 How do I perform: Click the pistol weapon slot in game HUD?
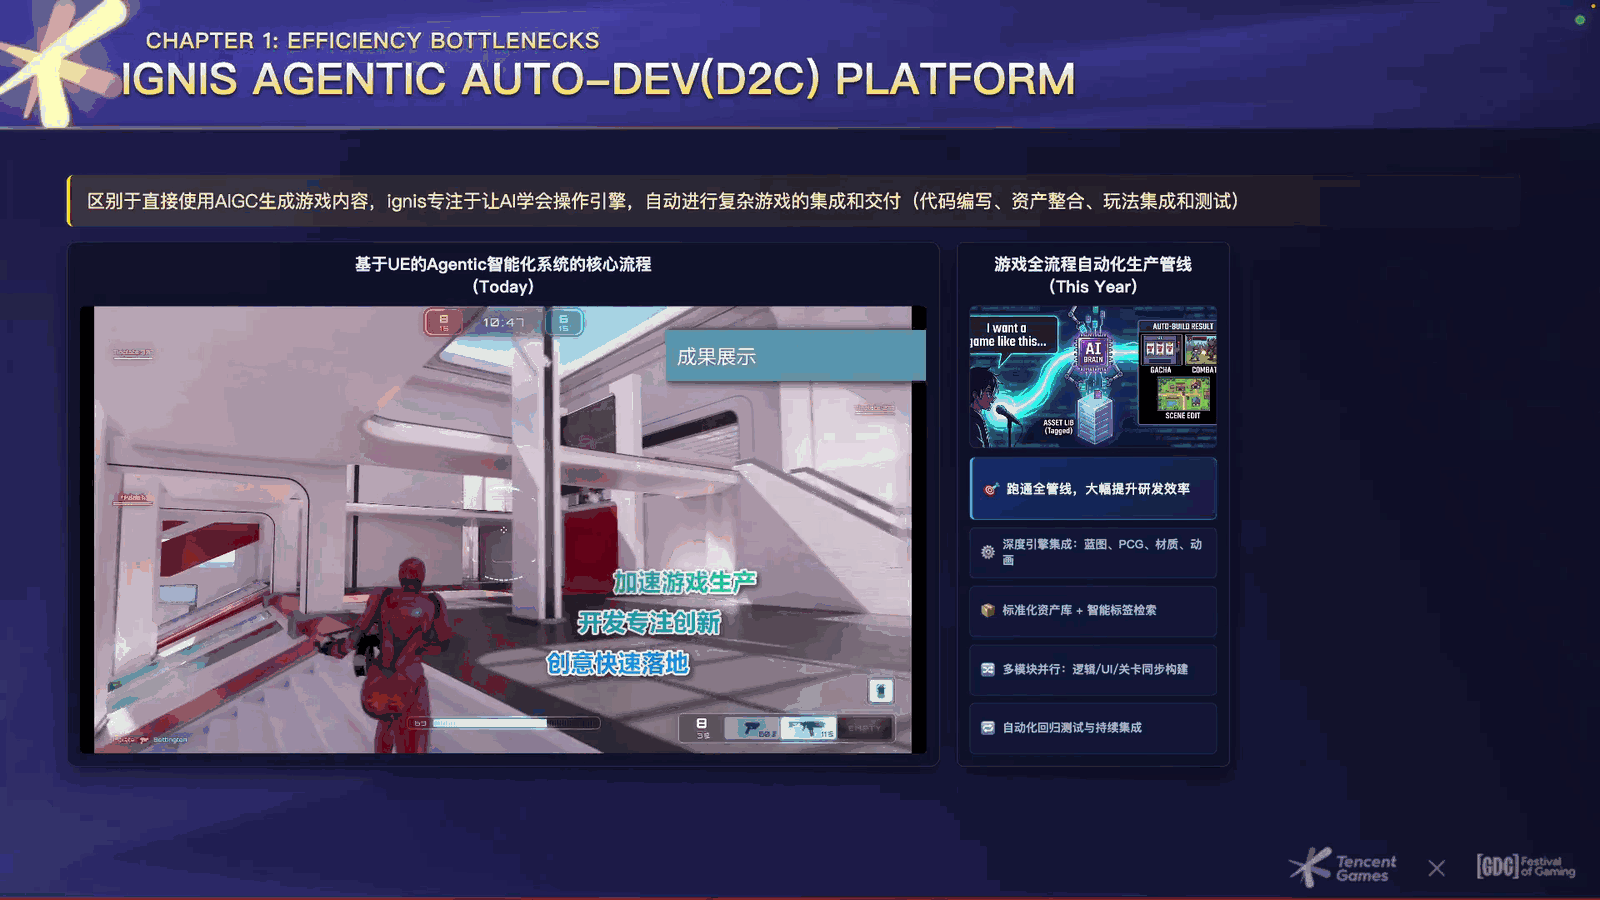tap(752, 729)
